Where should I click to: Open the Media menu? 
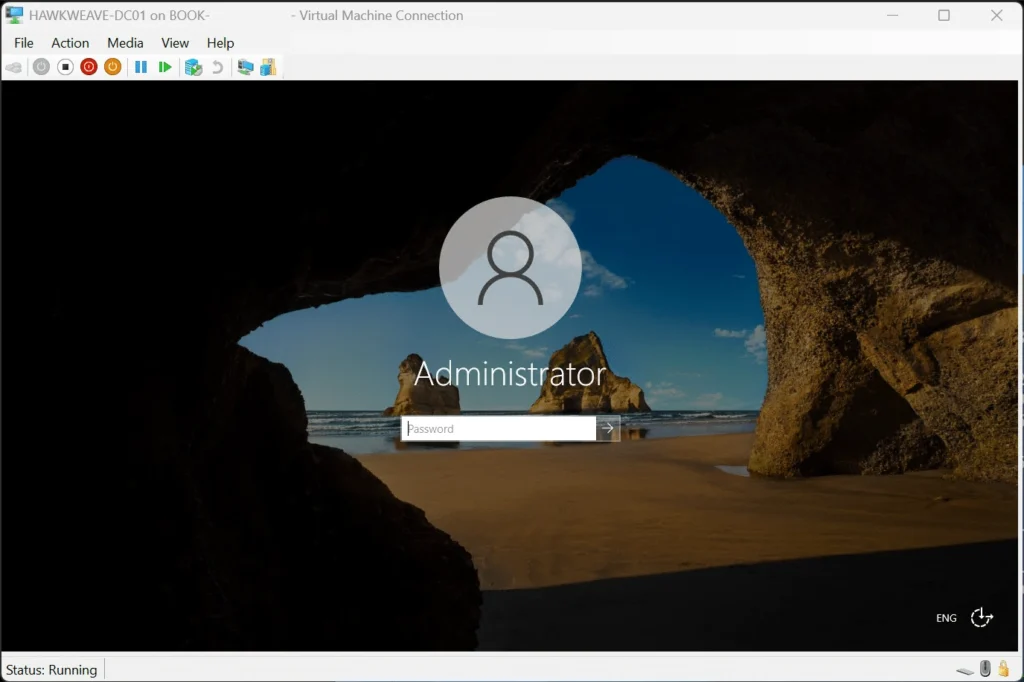[x=125, y=43]
